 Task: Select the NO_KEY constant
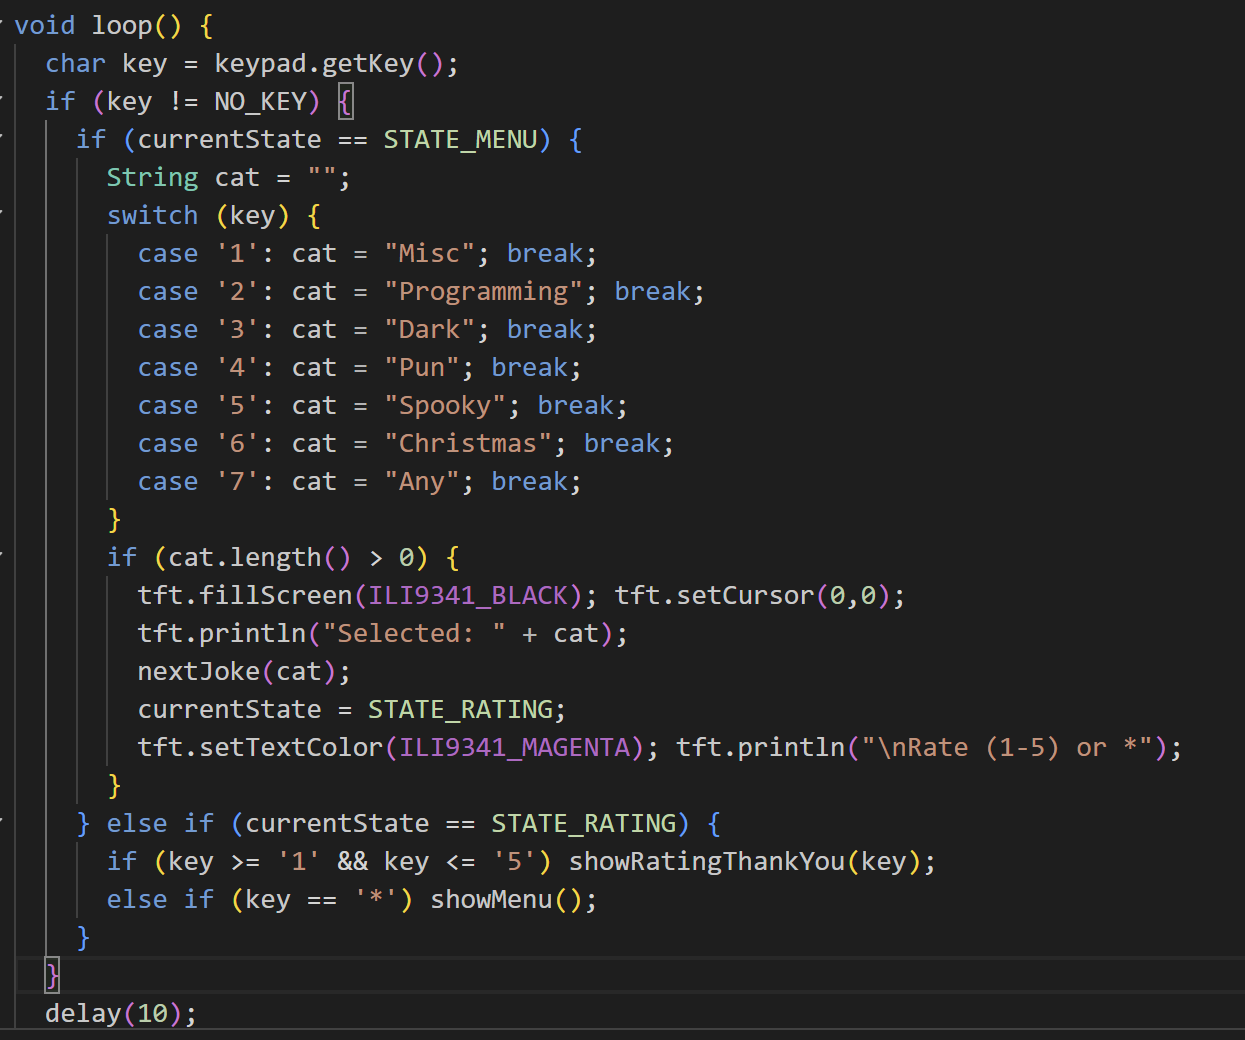(260, 101)
